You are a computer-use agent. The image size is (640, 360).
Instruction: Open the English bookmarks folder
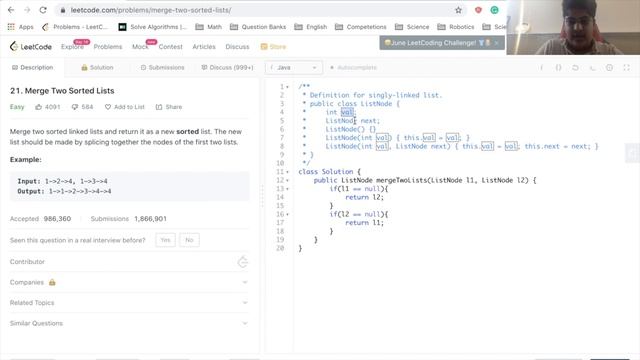pos(311,27)
